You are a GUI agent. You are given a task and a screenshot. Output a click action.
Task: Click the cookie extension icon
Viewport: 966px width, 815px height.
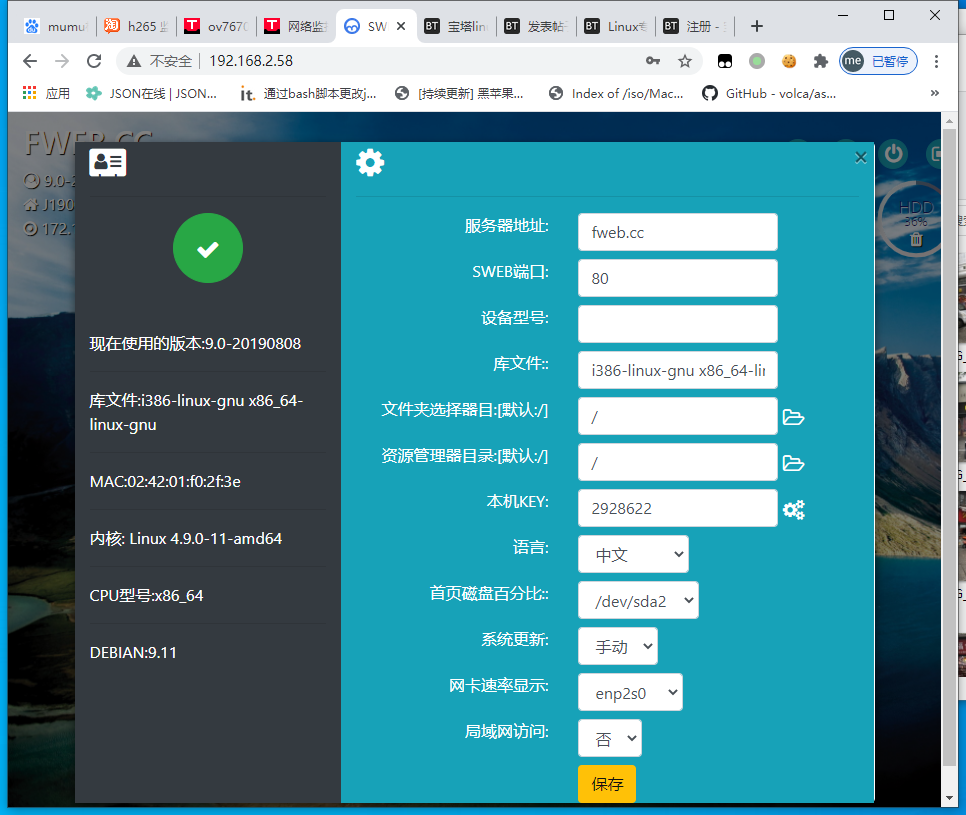(x=789, y=61)
